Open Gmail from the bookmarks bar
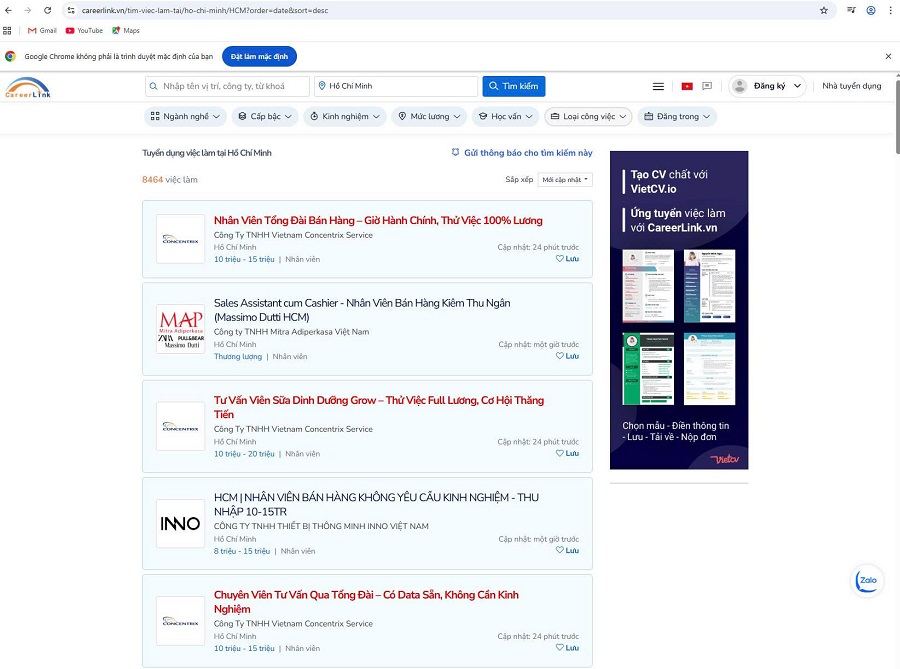The image size is (900, 669). tap(40, 30)
